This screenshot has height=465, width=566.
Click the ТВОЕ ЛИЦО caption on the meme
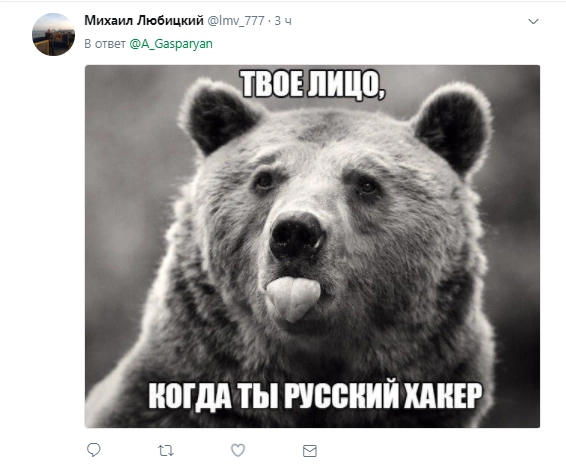coord(313,84)
